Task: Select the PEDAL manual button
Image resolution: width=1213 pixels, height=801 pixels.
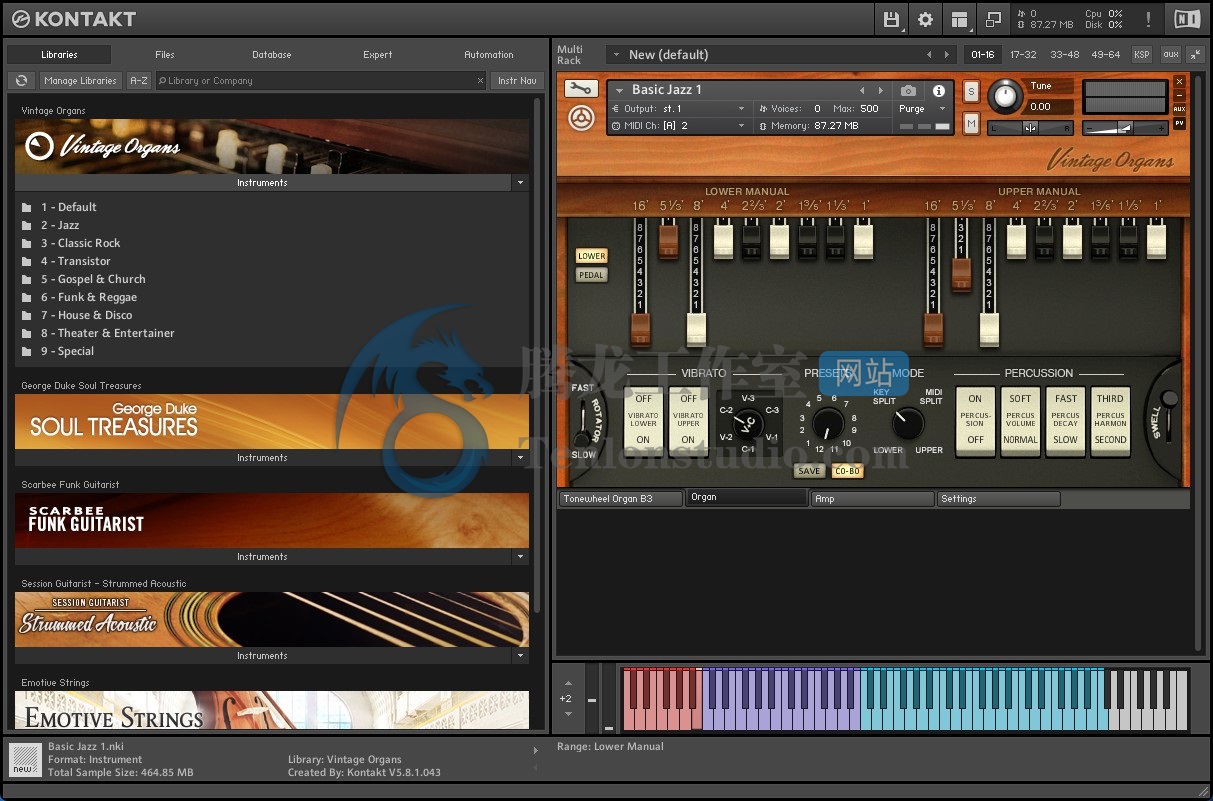Action: click(x=591, y=275)
